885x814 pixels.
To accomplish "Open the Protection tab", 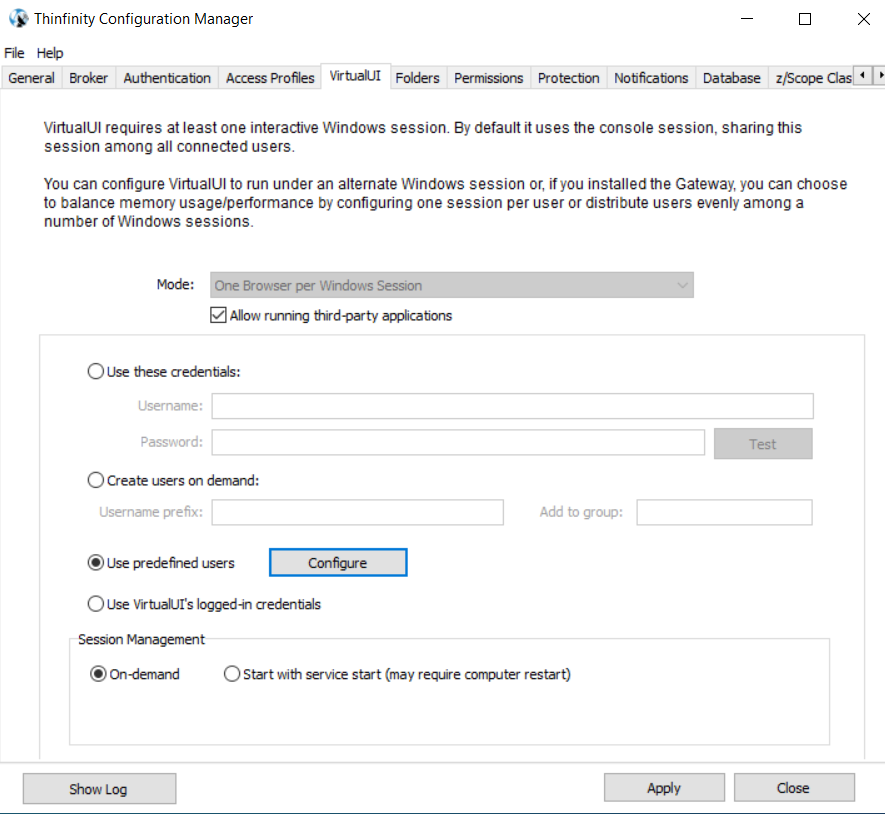I will coord(568,78).
